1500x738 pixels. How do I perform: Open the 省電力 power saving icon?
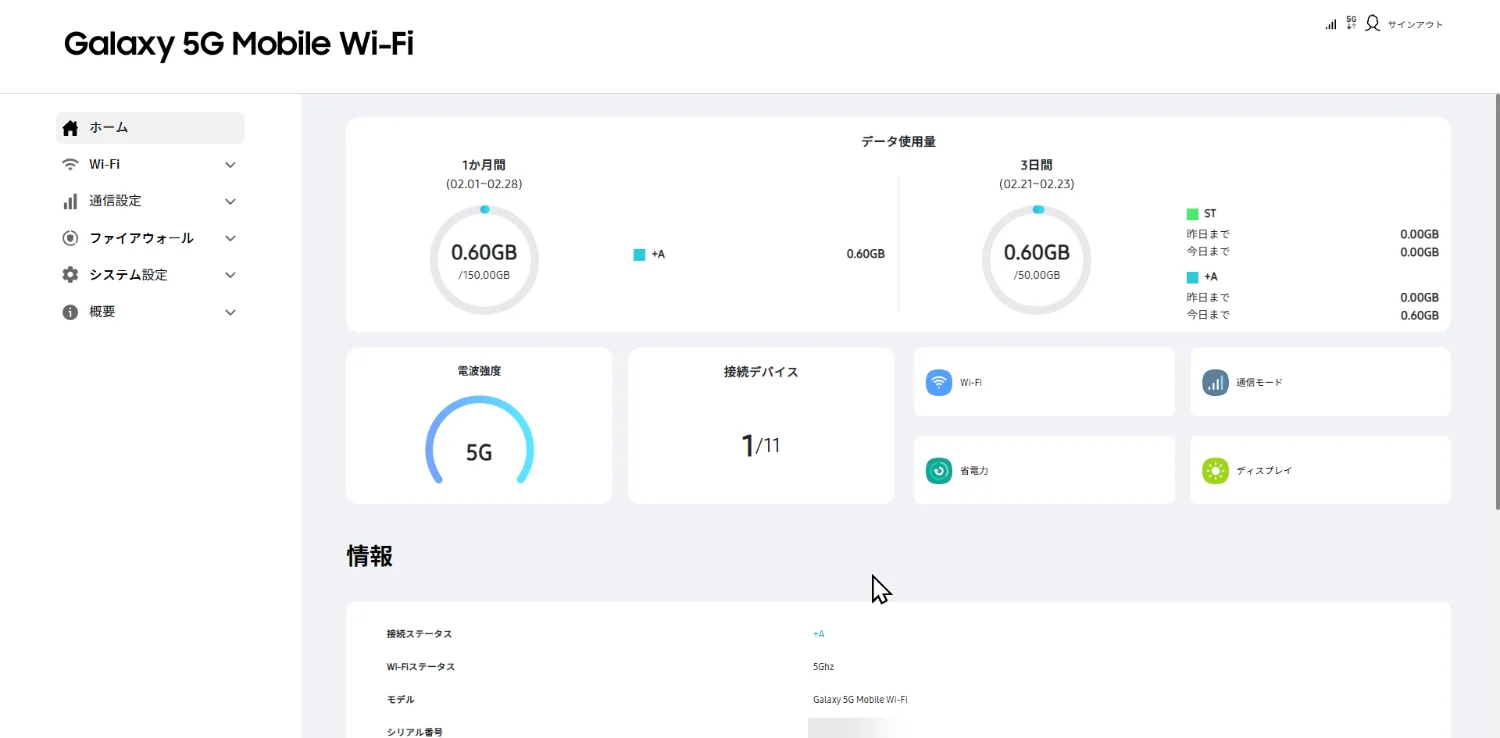938,470
